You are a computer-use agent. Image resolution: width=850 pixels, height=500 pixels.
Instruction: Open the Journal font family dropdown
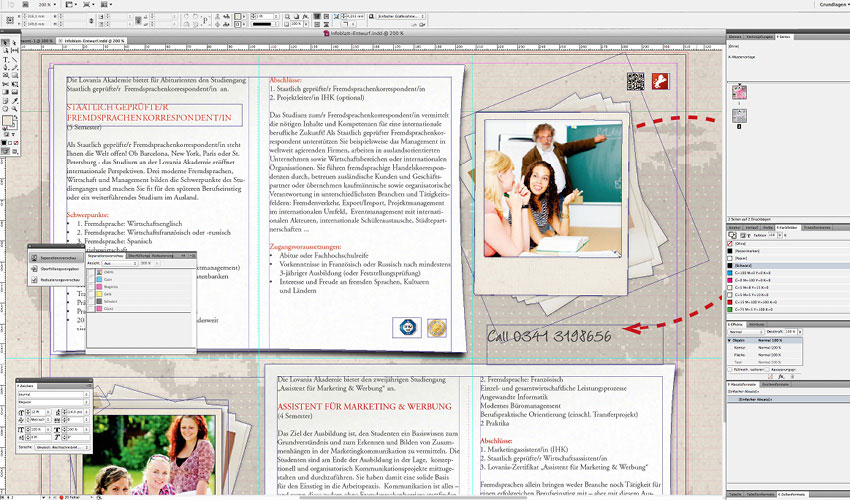tap(53, 394)
